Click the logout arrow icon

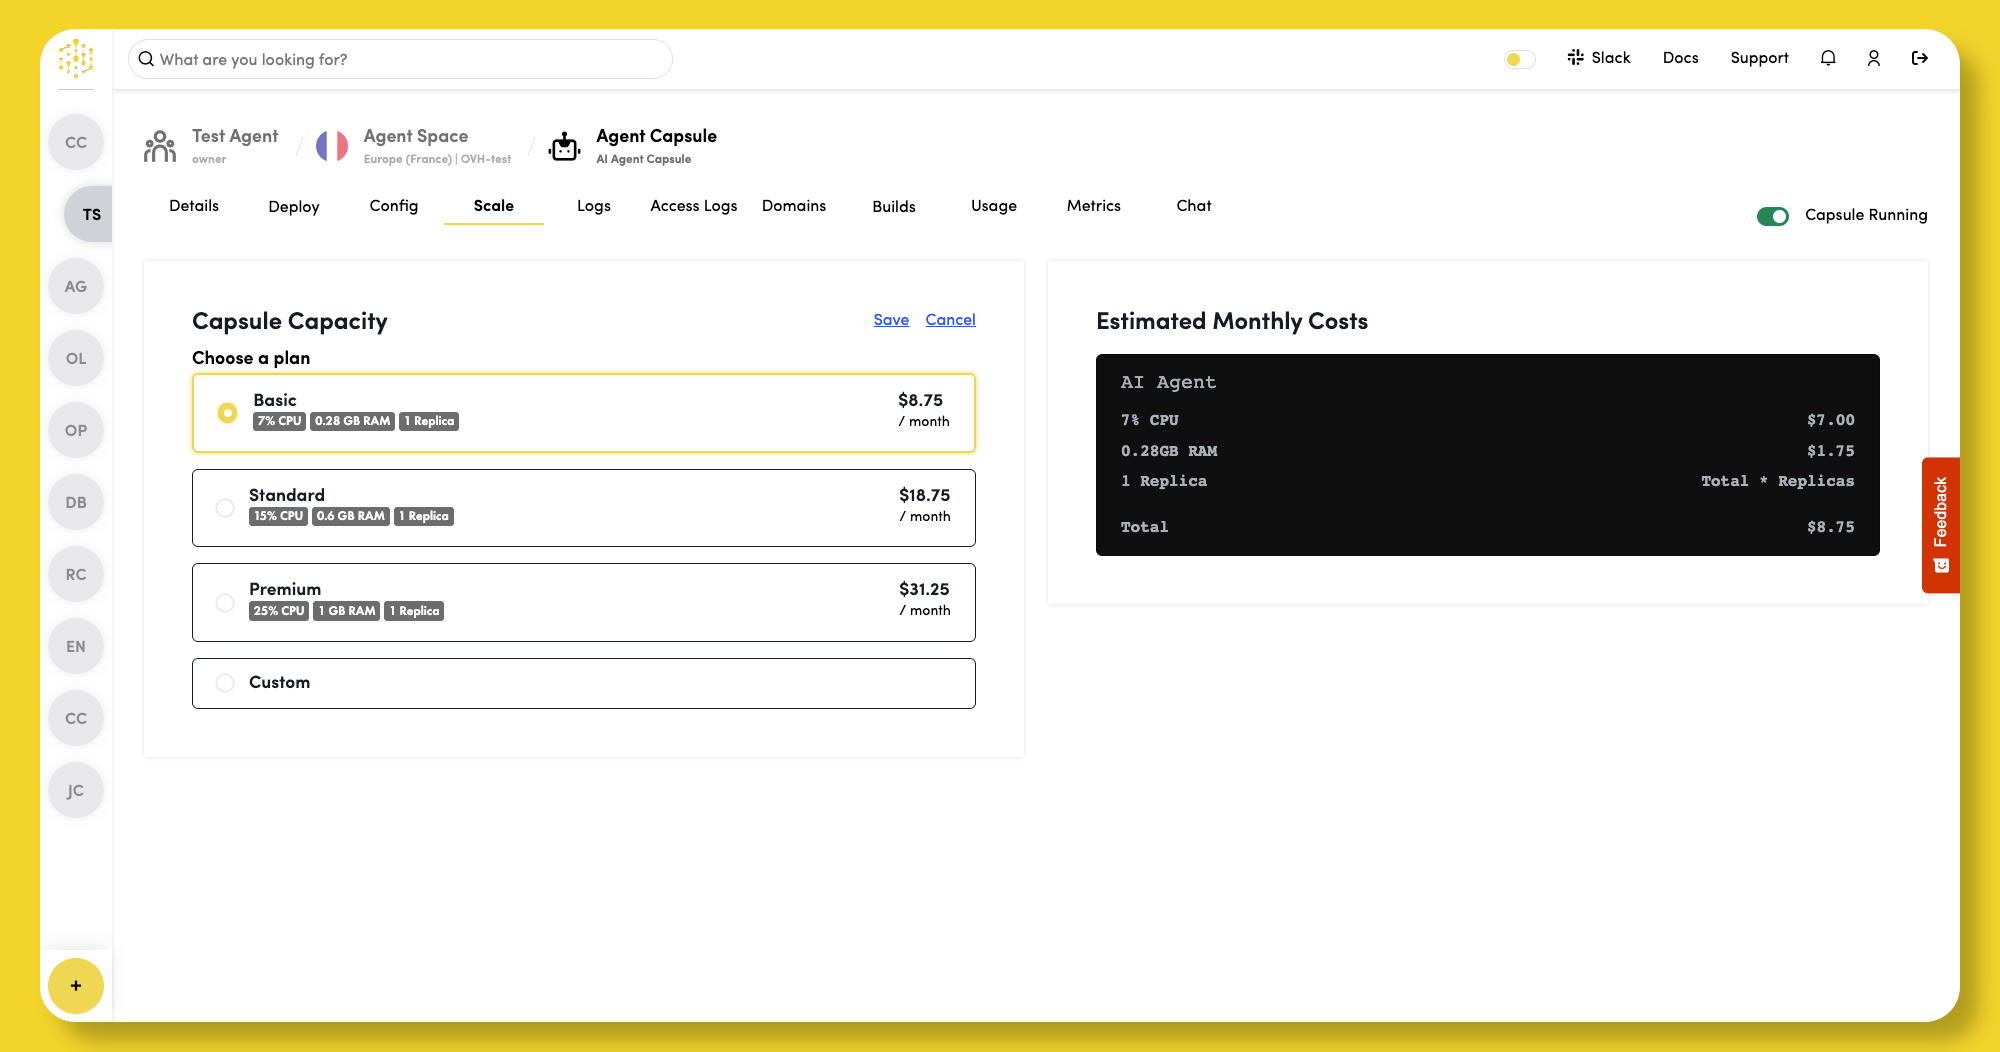pos(1920,58)
